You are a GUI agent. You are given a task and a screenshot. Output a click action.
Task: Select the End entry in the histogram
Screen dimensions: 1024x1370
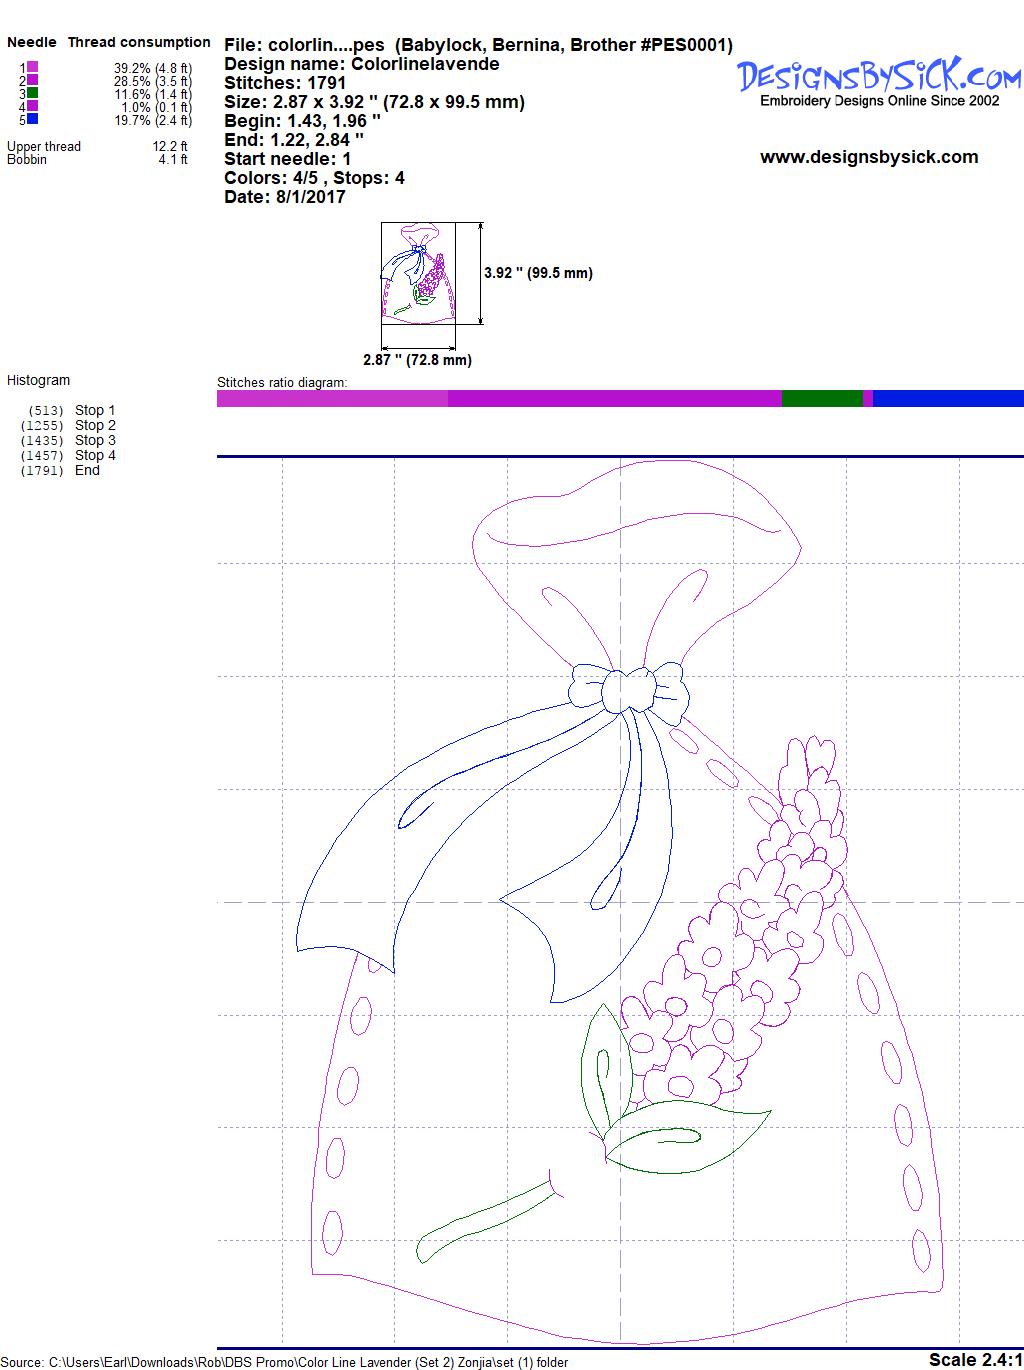point(87,470)
